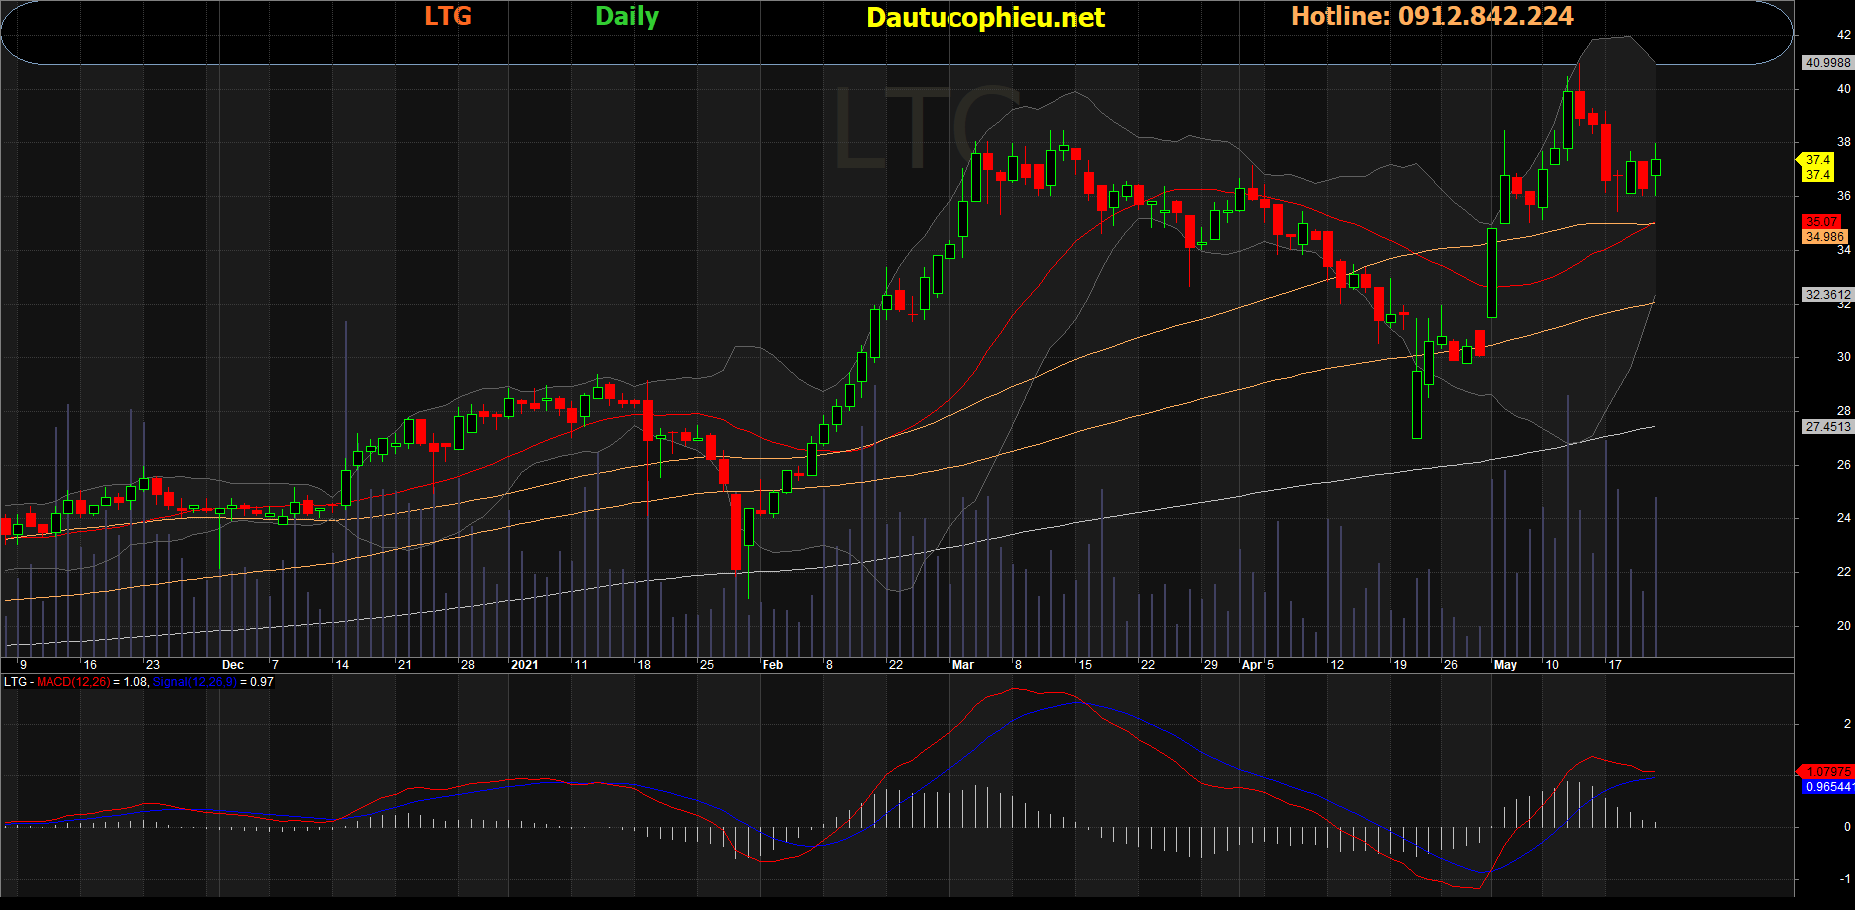
Task: Click the orange LTG ticker title
Action: (x=448, y=17)
